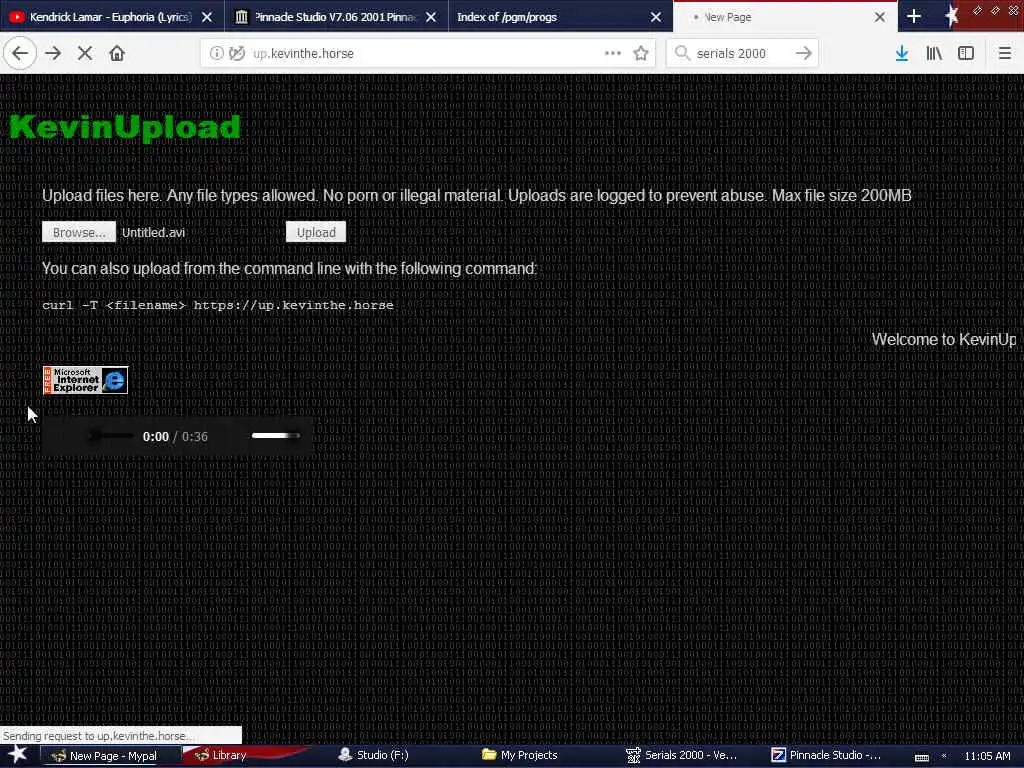This screenshot has height=768, width=1024.
Task: Open the home page via house icon
Action: pyautogui.click(x=117, y=54)
